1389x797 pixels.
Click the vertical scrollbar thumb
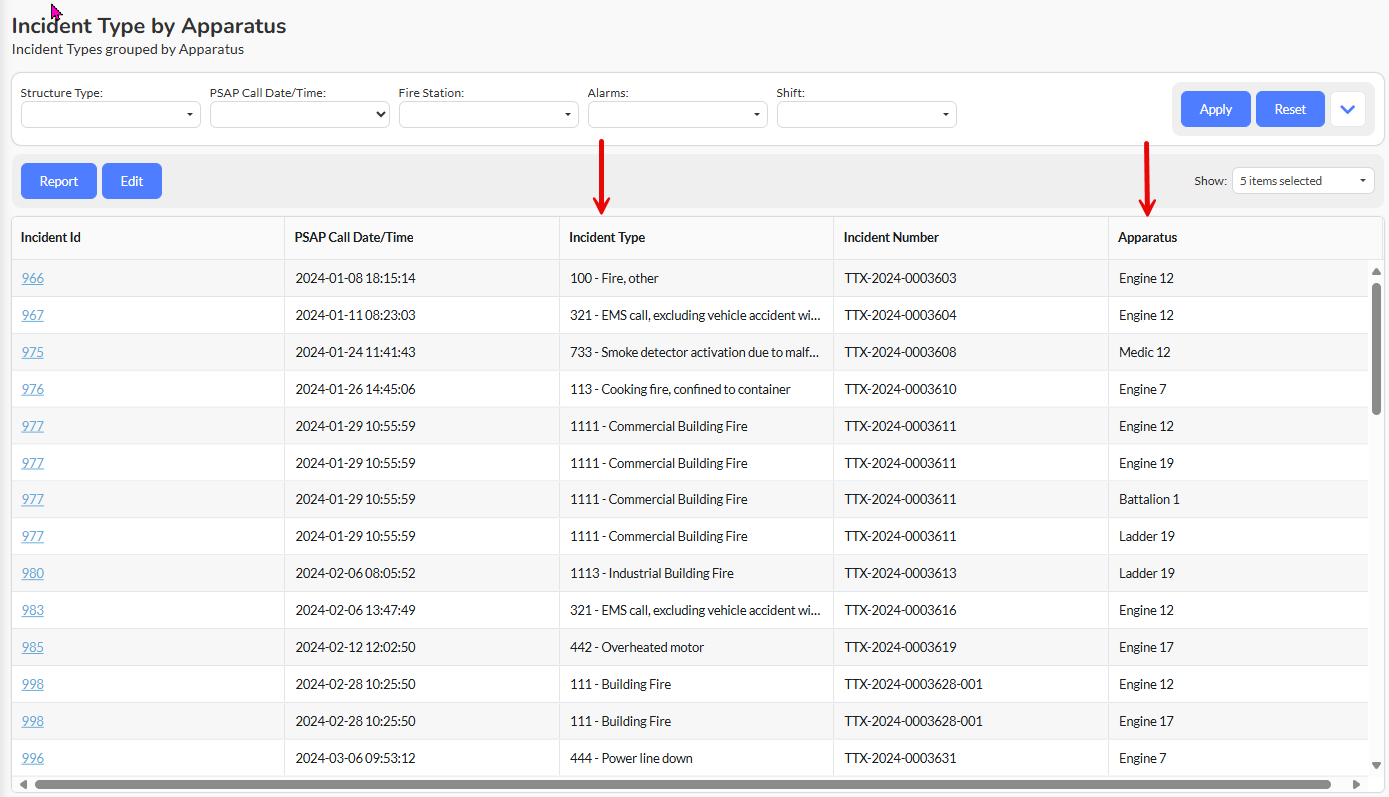(x=1376, y=350)
